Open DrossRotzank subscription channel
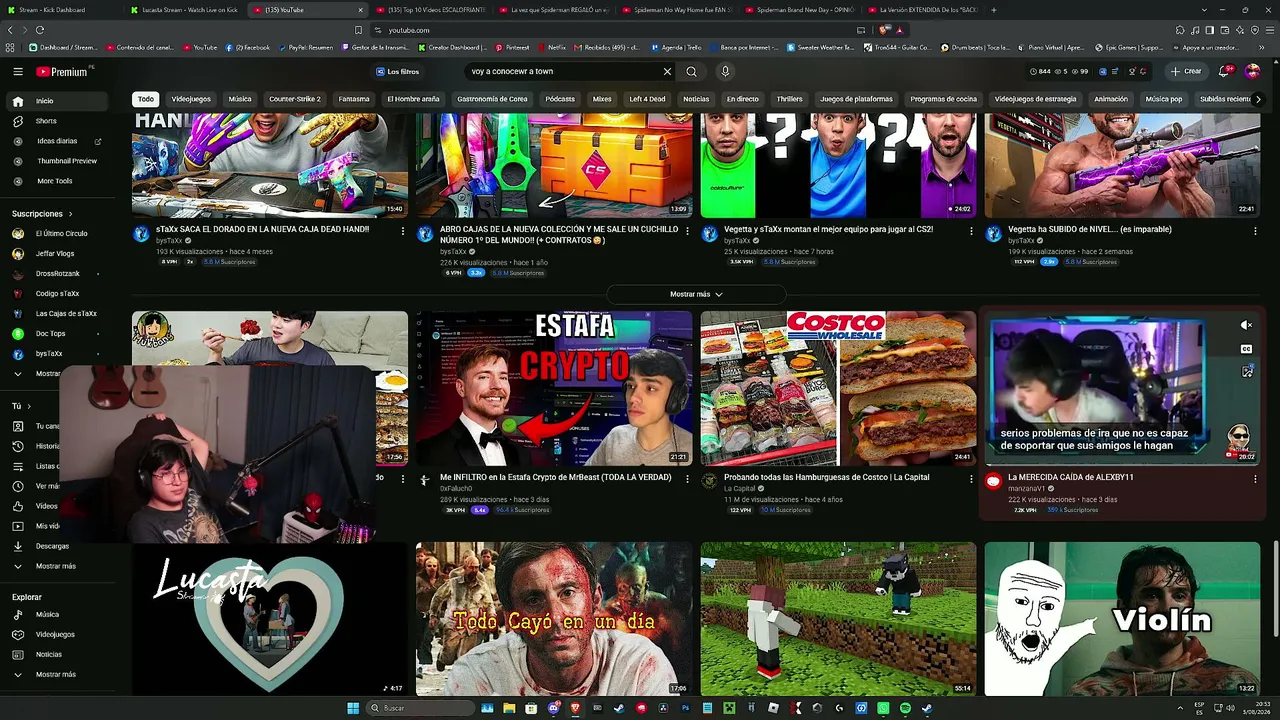Image resolution: width=1280 pixels, height=720 pixels. pos(55,274)
